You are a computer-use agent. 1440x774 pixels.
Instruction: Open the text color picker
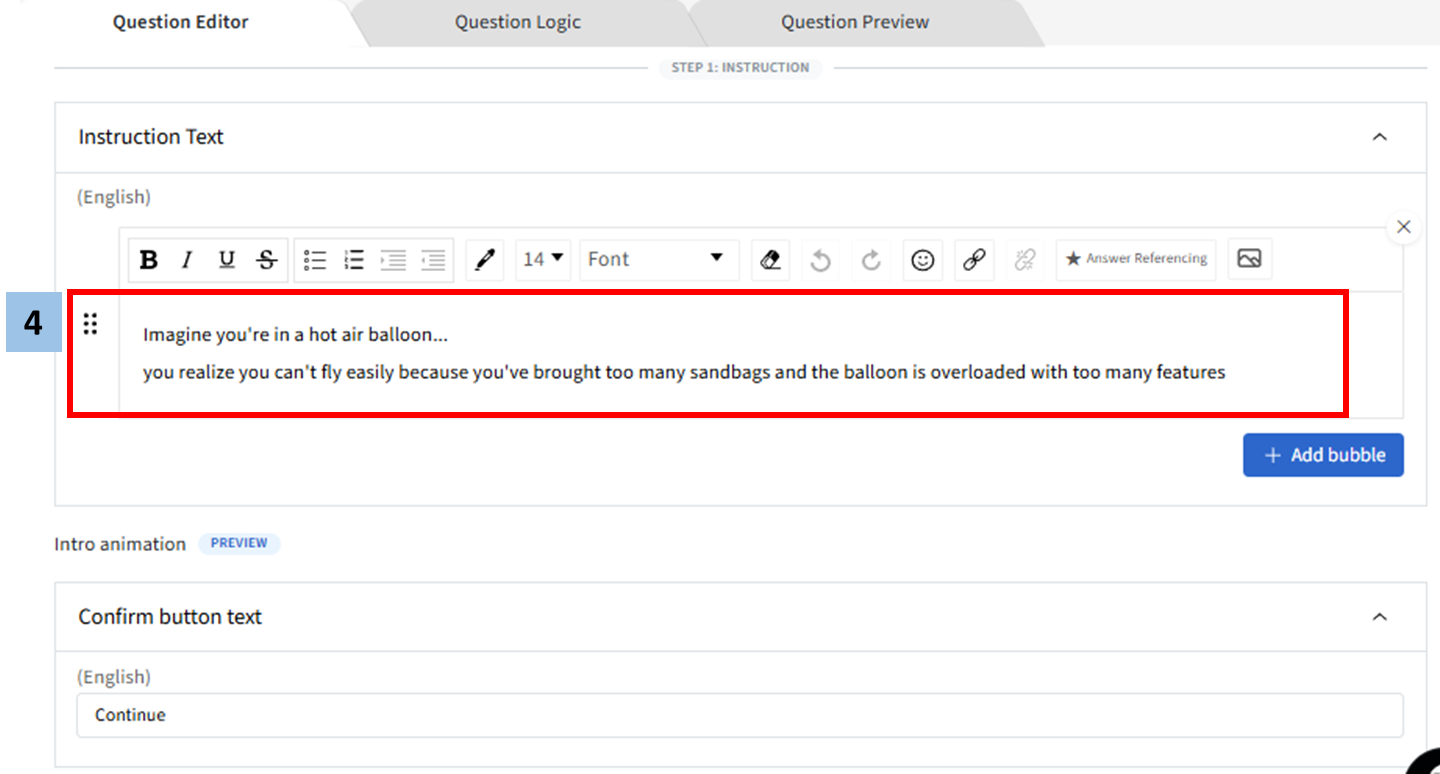point(485,260)
